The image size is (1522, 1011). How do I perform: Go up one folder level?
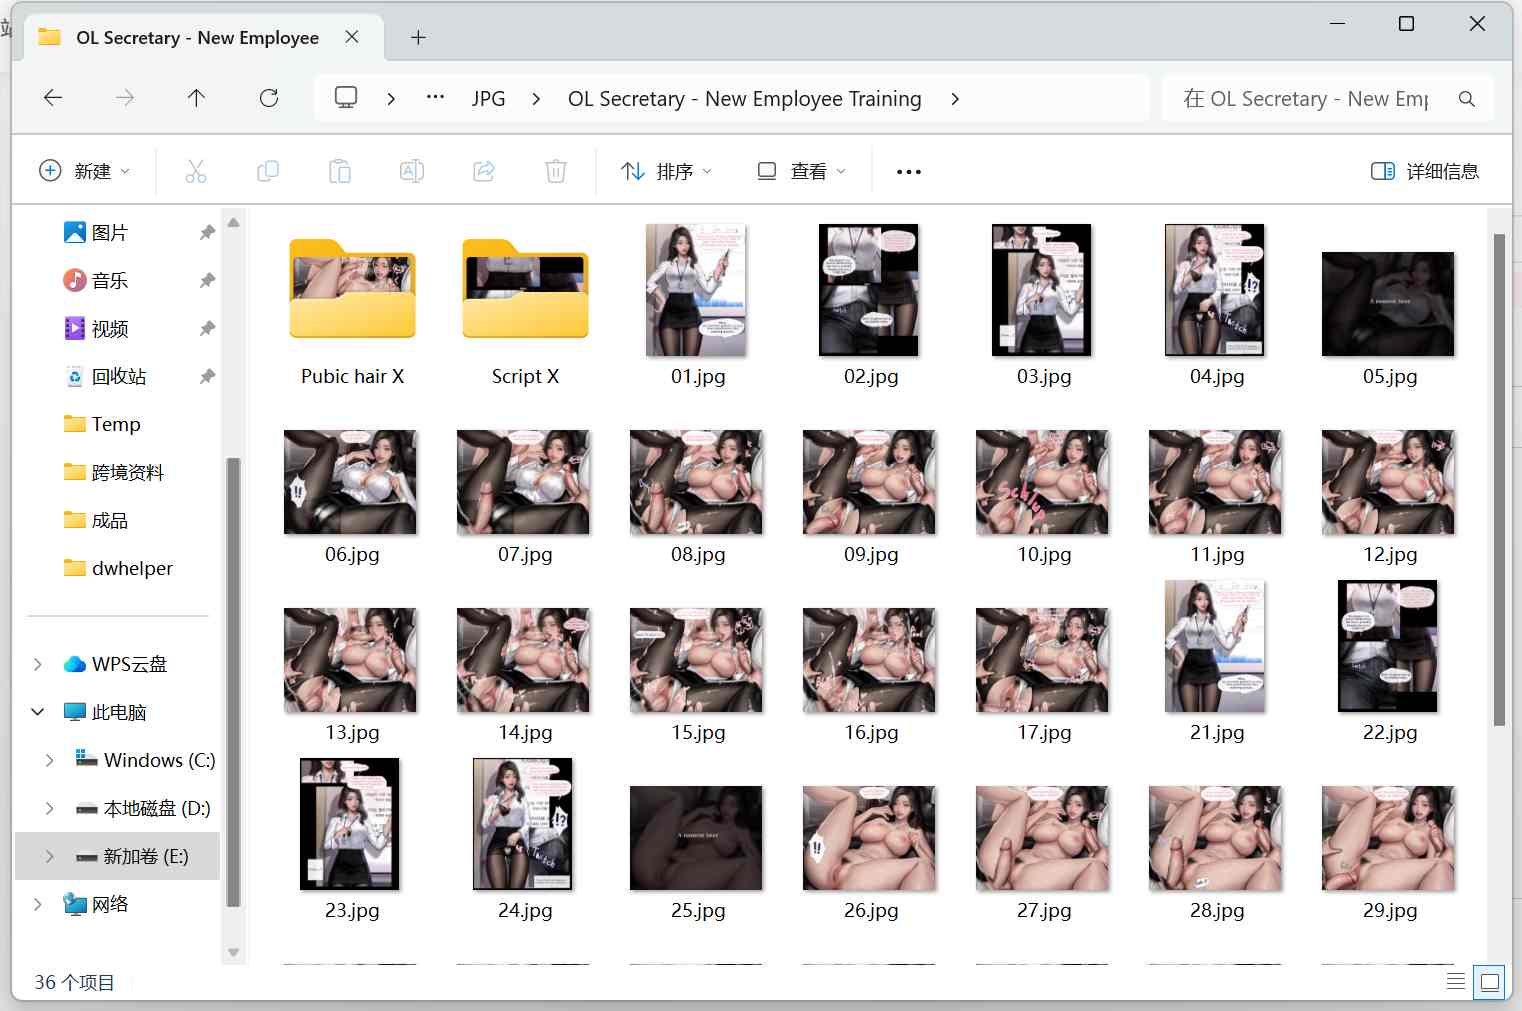[196, 98]
